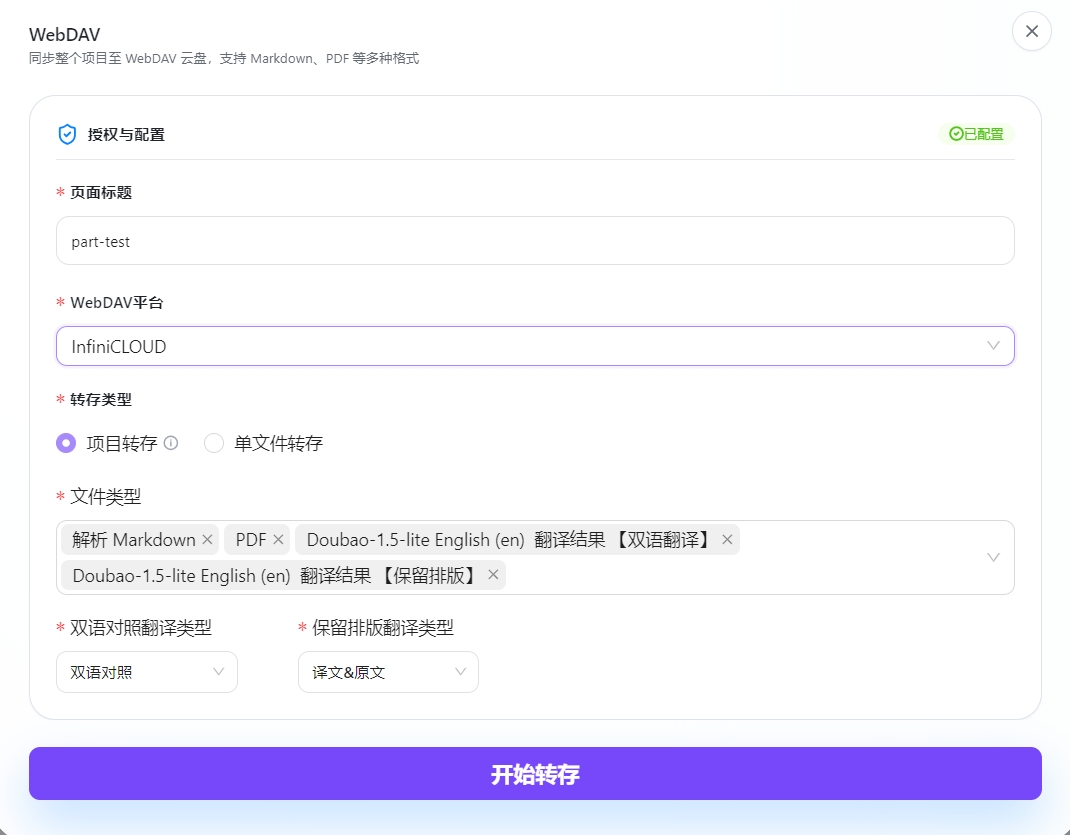
Task: Click the WebDAV dialog title text
Action: tap(63, 33)
